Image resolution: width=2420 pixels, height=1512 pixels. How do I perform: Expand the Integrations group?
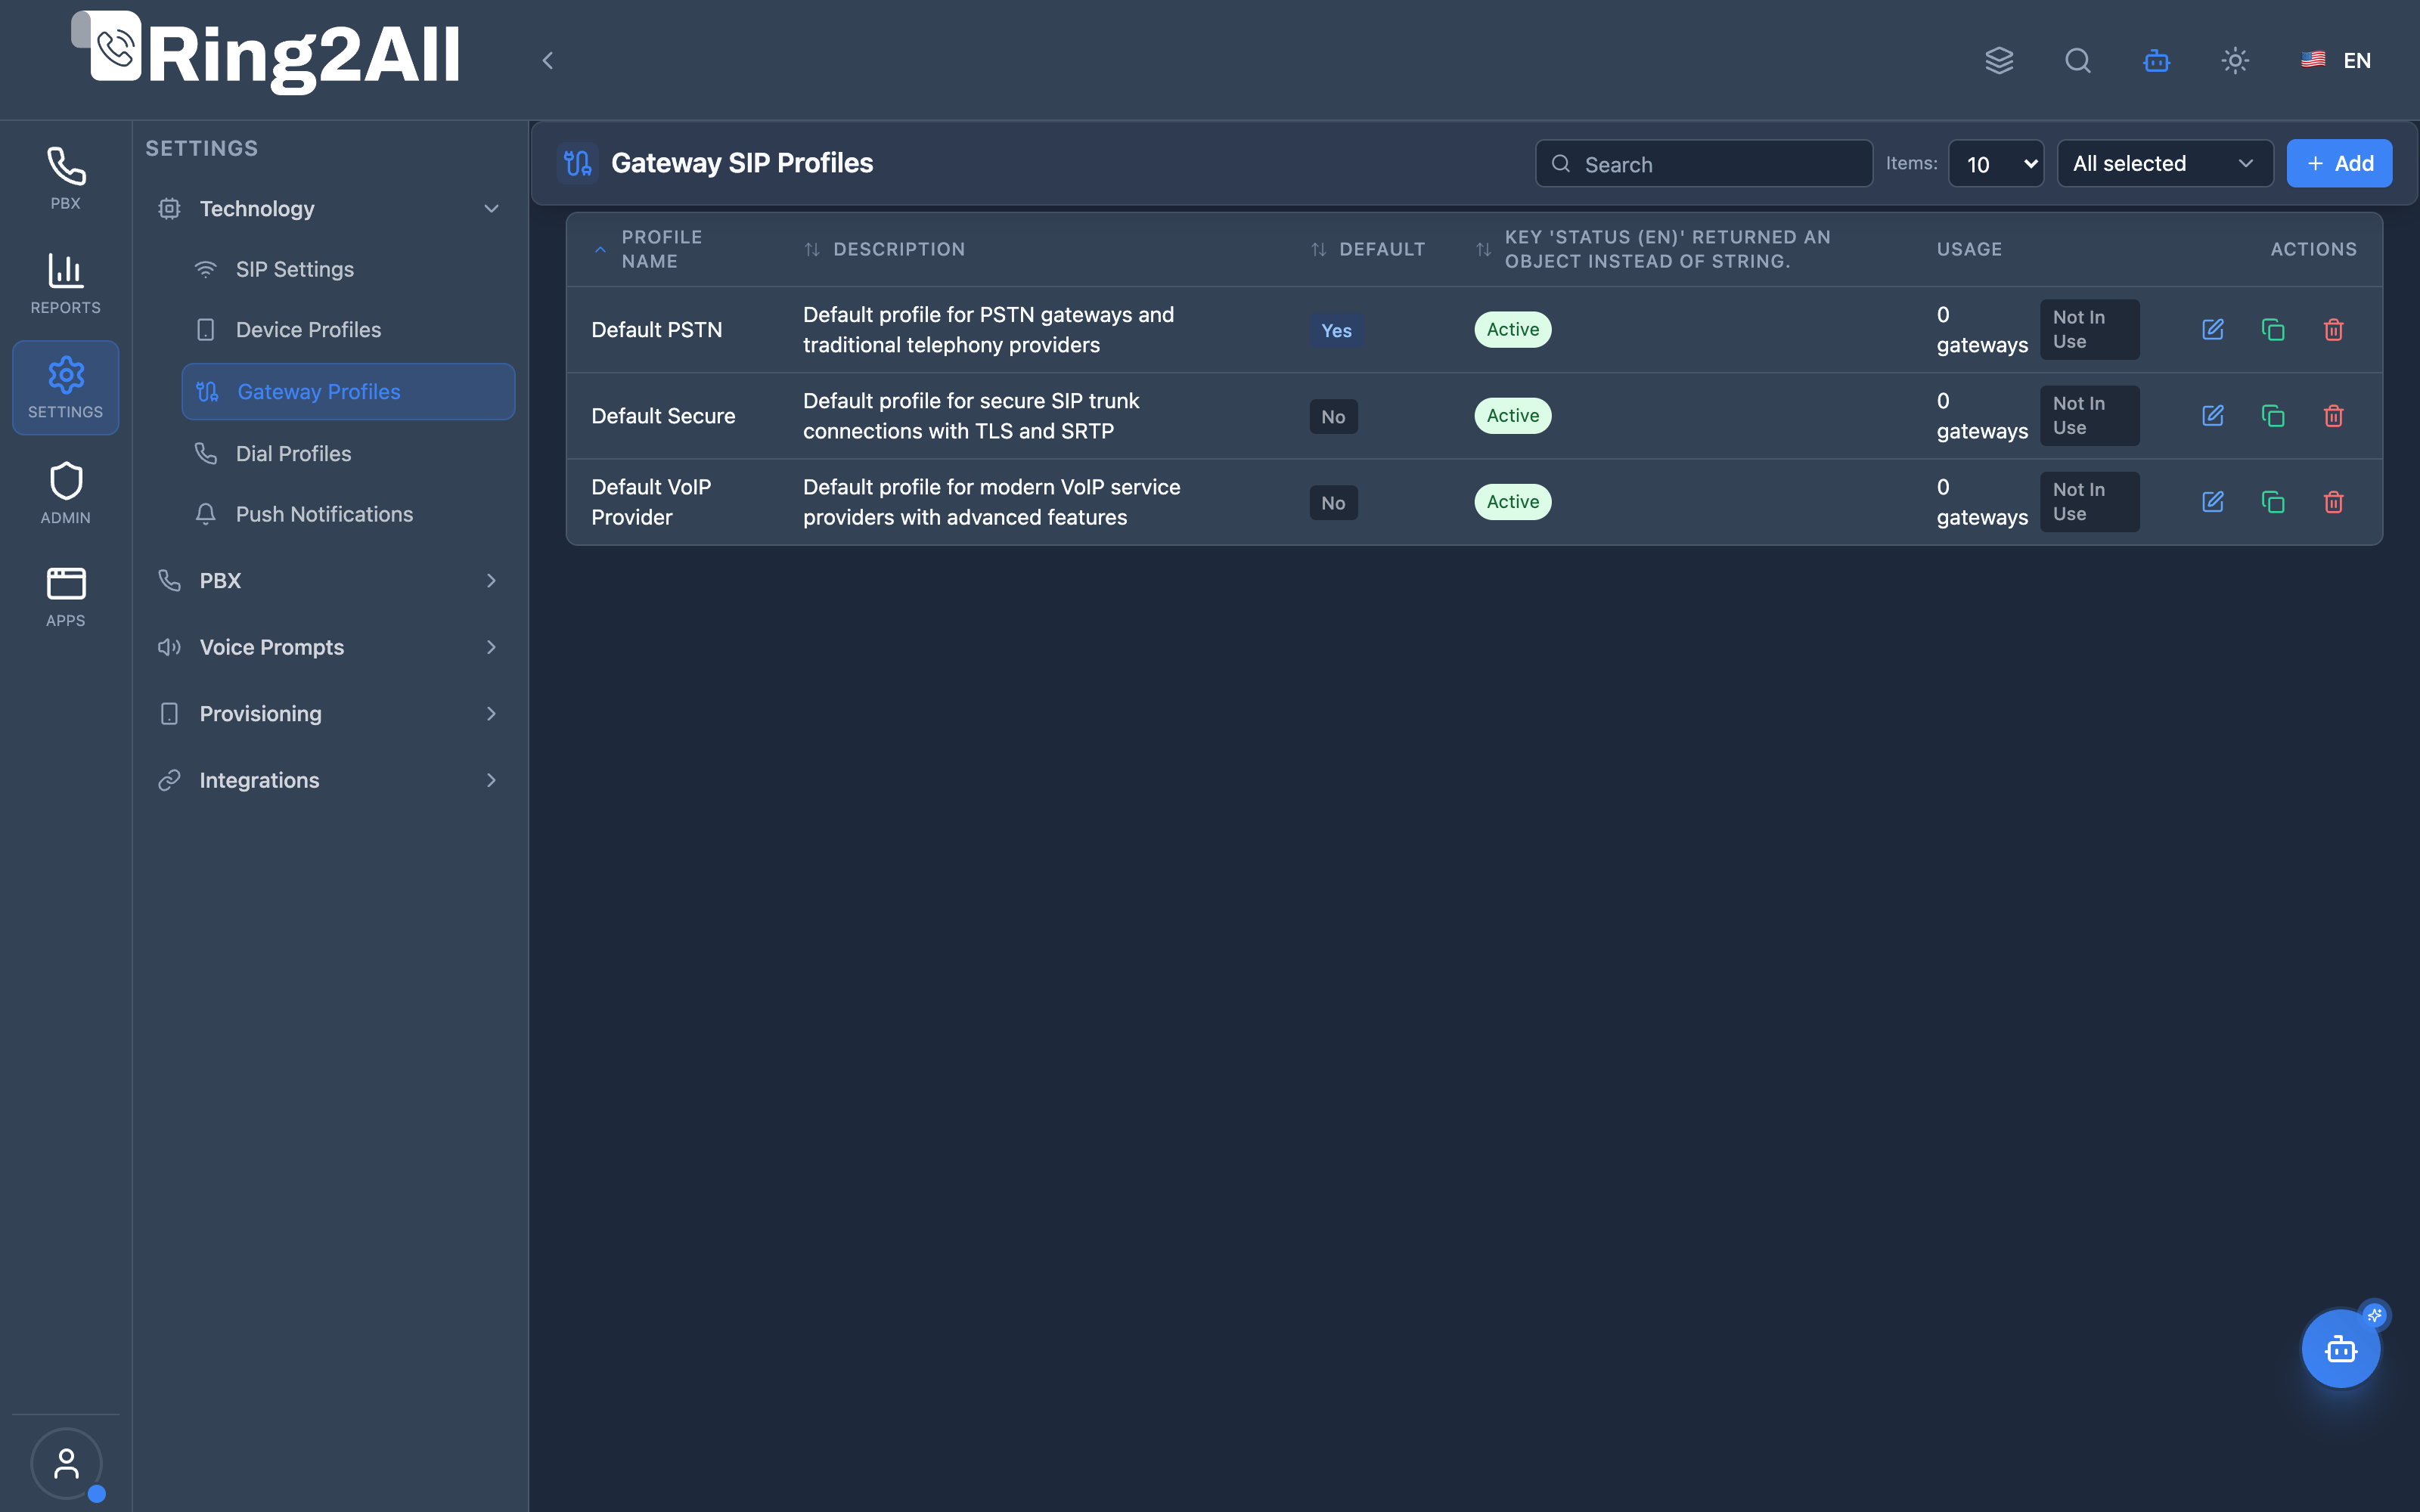pyautogui.click(x=329, y=780)
